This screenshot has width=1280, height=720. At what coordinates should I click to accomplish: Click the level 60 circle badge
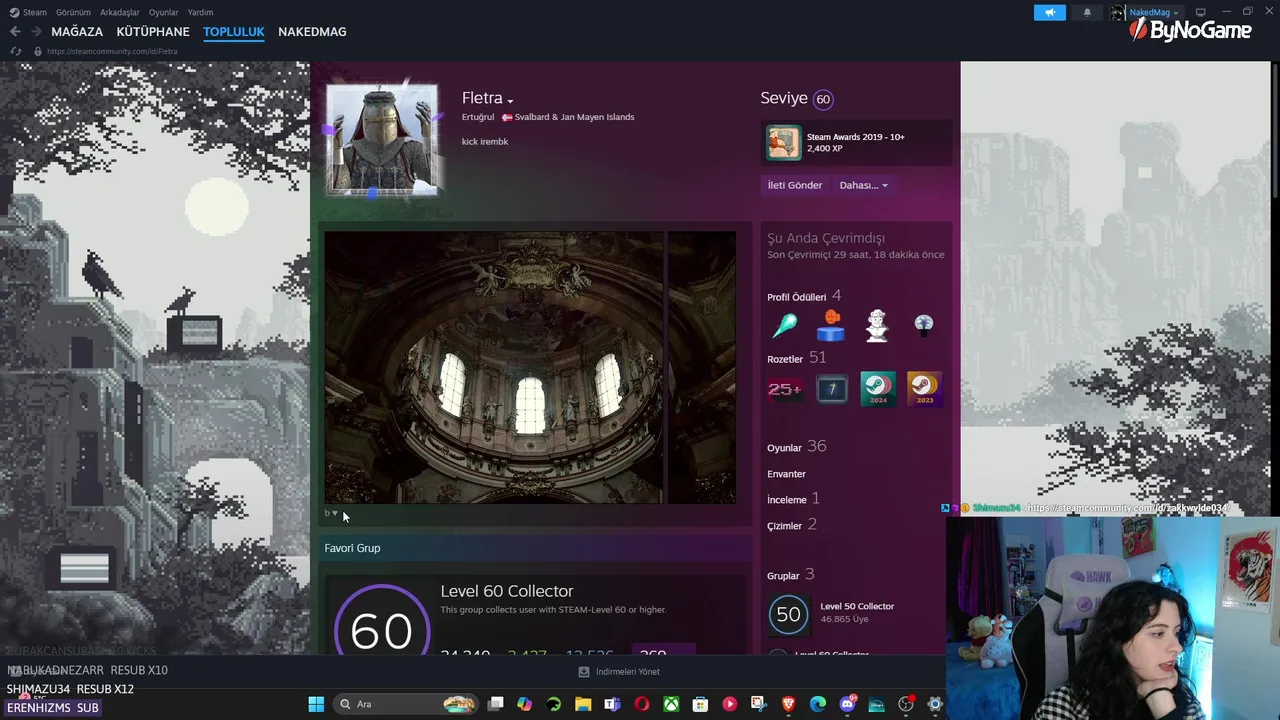click(823, 99)
